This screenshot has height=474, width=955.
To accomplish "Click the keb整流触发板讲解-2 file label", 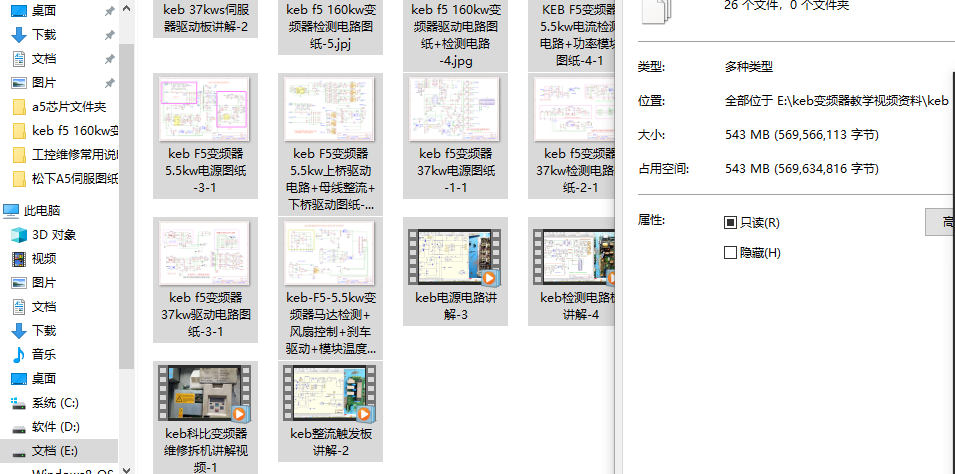I will [331, 442].
